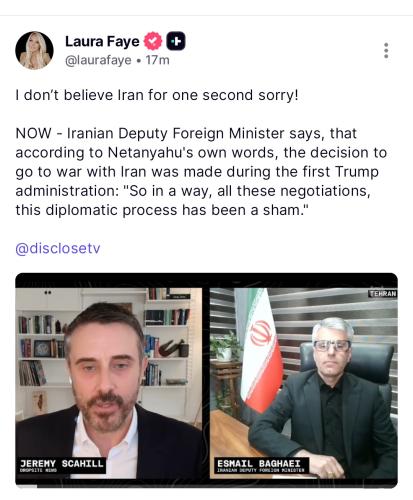Viewport: 413px width, 500px height.
Task: Seek on the video progress bar
Action: tap(206, 486)
